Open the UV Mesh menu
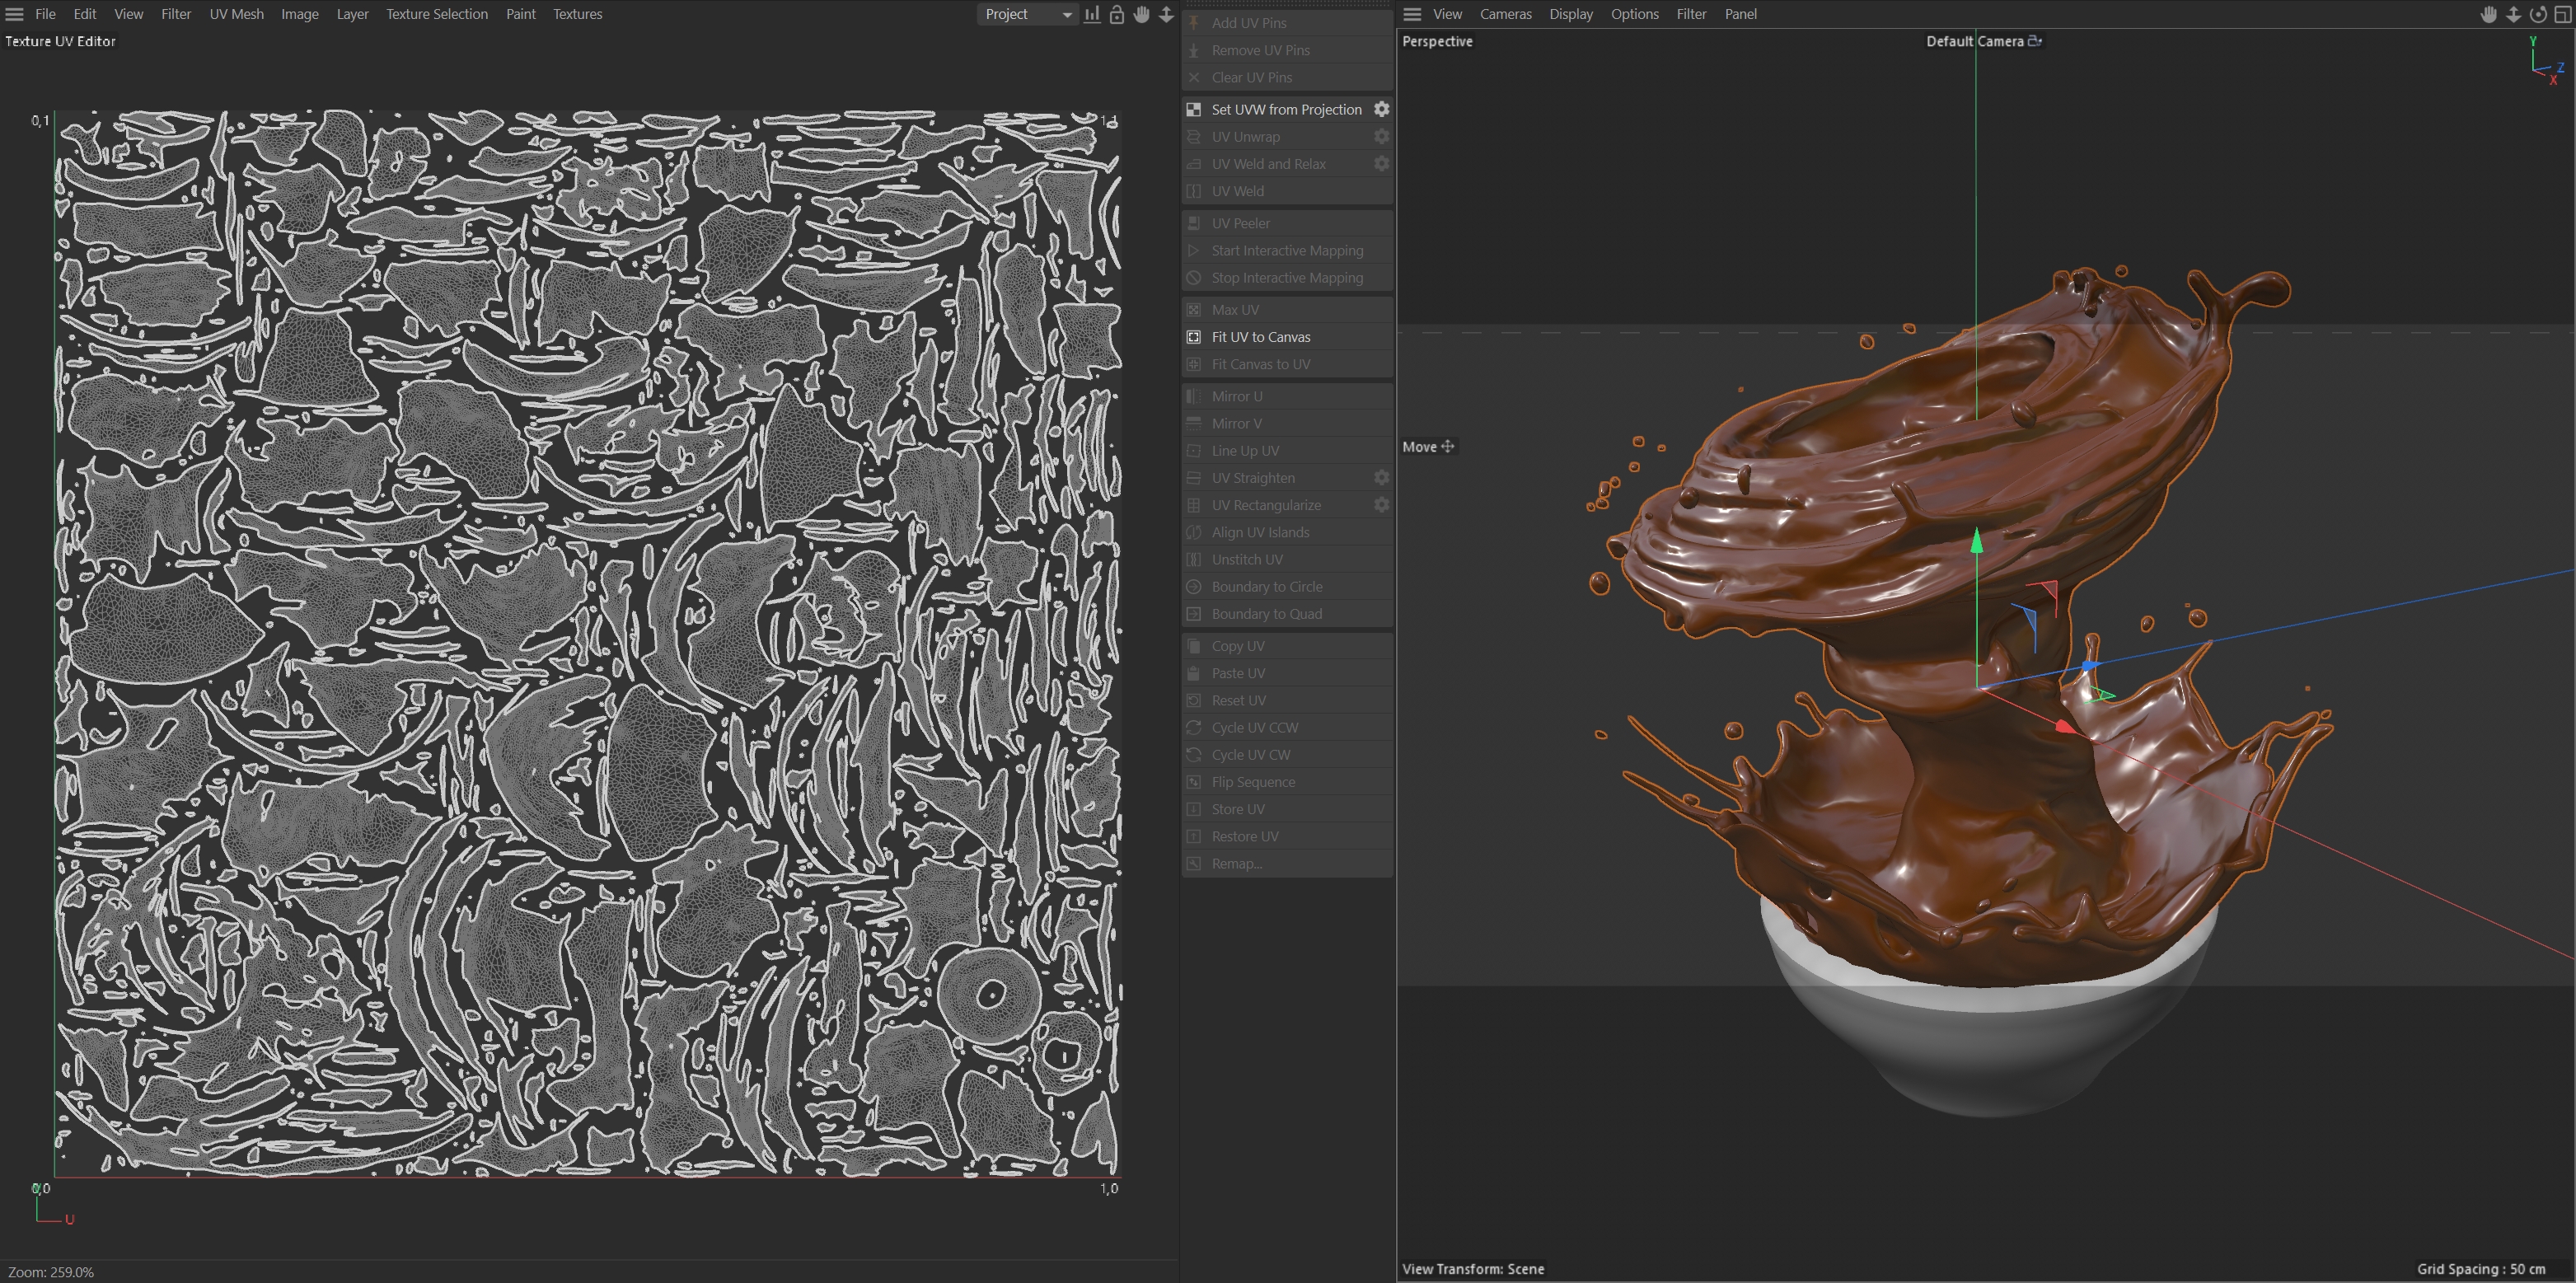Image resolution: width=2576 pixels, height=1283 pixels. pyautogui.click(x=236, y=14)
